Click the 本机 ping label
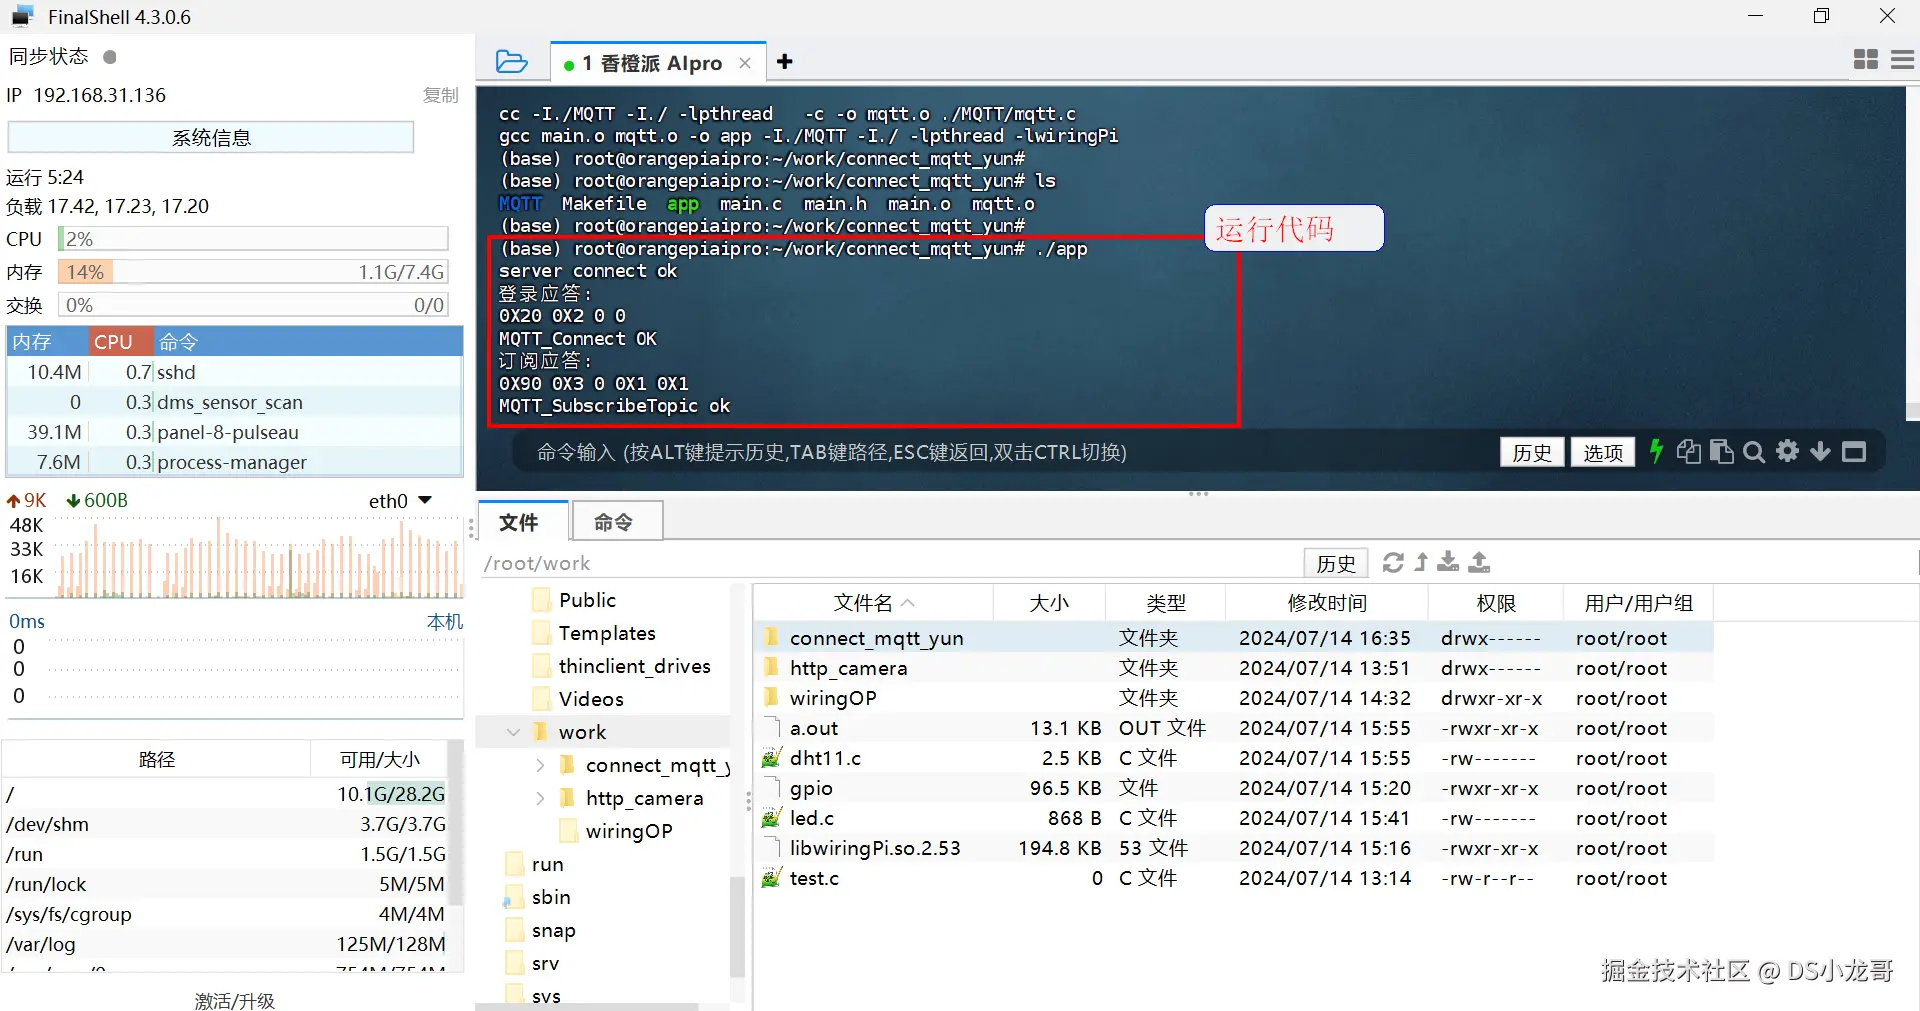 pyautogui.click(x=445, y=621)
